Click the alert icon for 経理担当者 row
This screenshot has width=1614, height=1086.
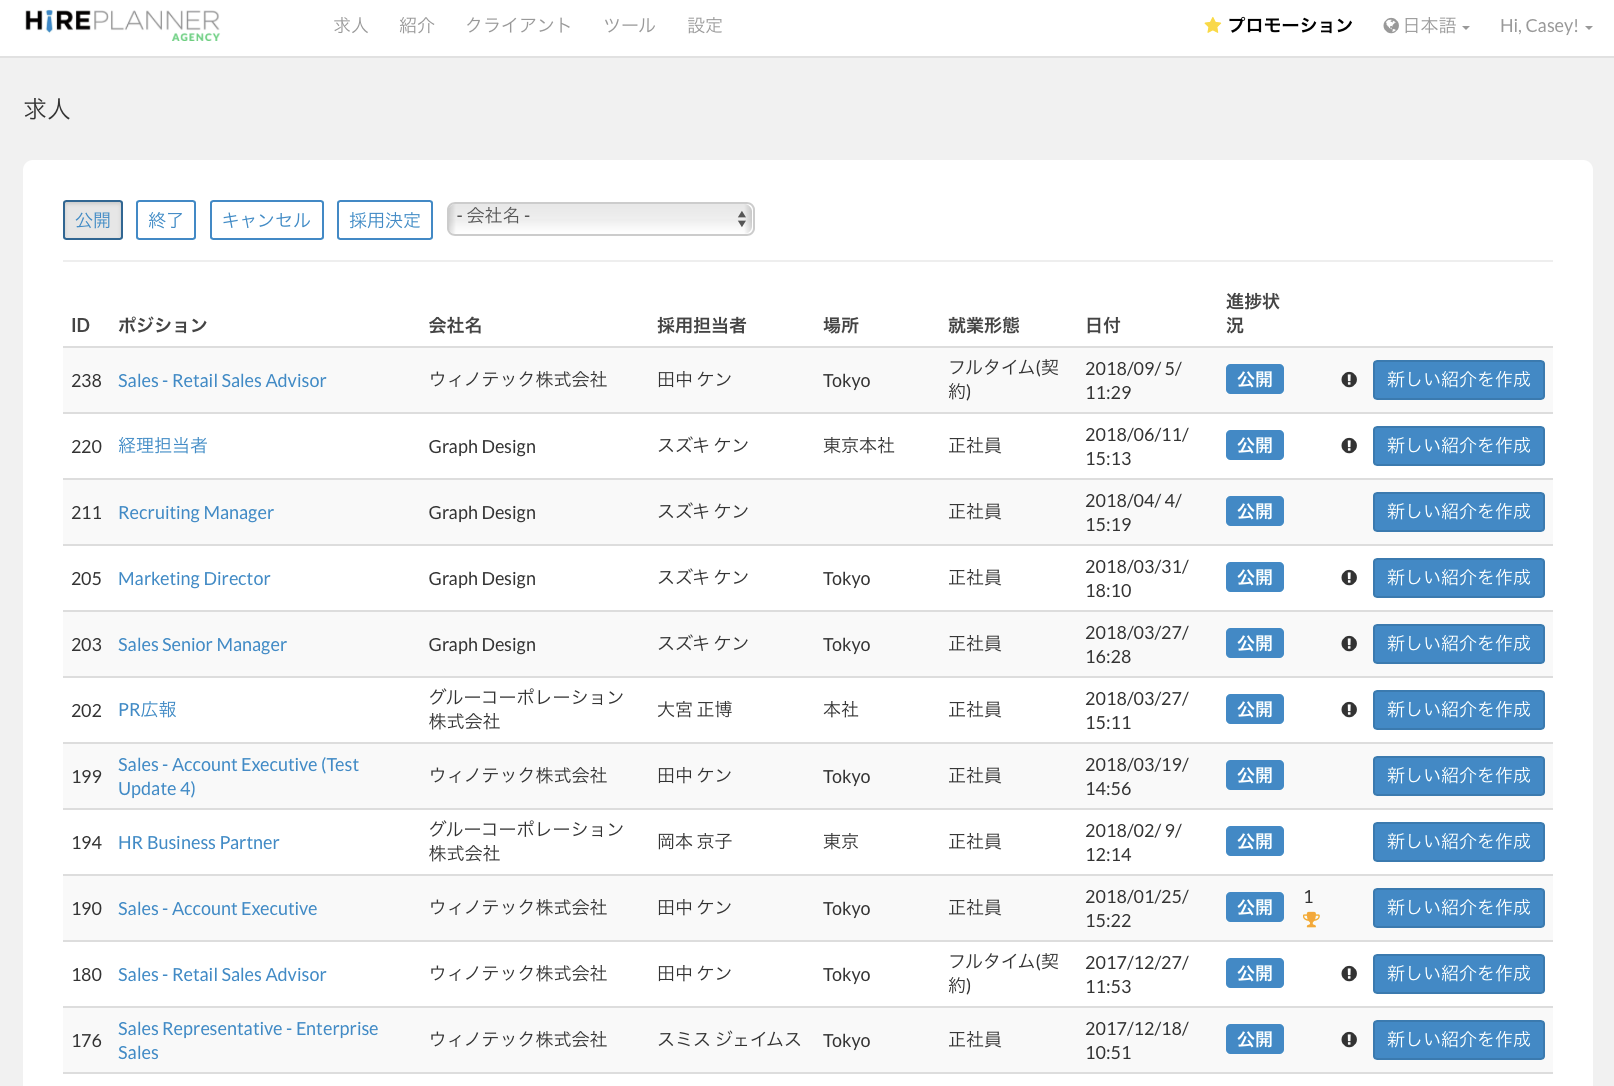pos(1349,446)
